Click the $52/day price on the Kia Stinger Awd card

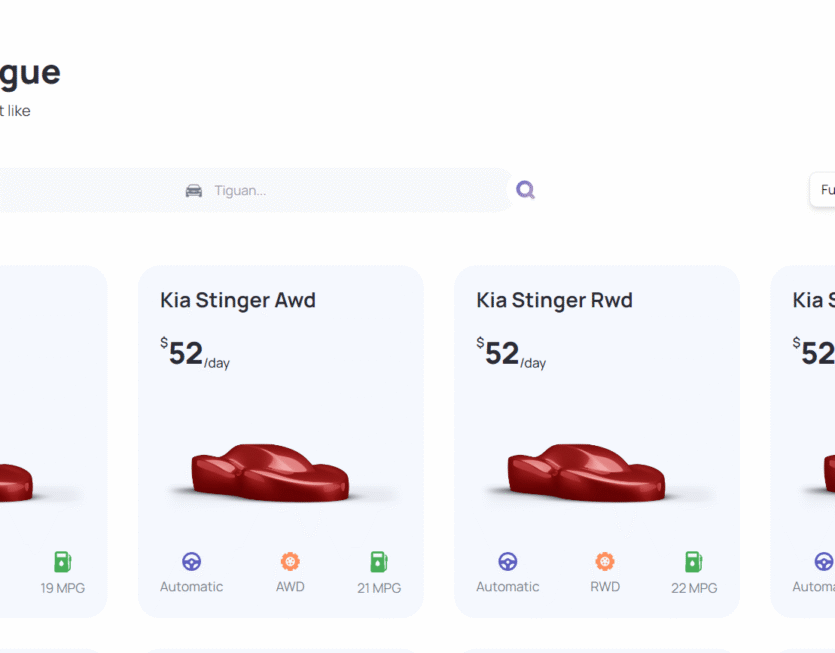click(195, 353)
